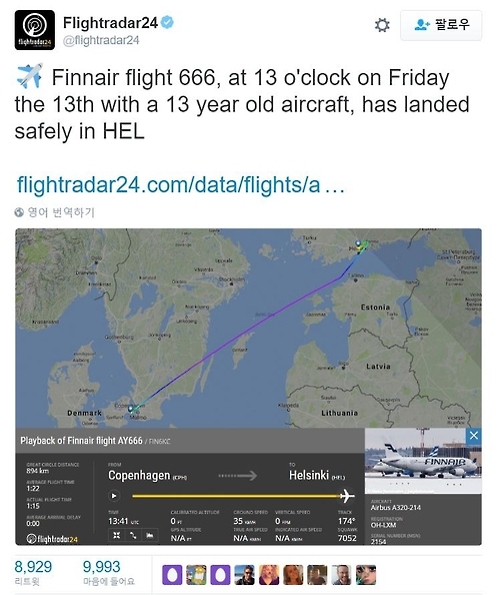Click the Copenhagen airport marker on map
This screenshot has width=499, height=595.
click(131, 408)
